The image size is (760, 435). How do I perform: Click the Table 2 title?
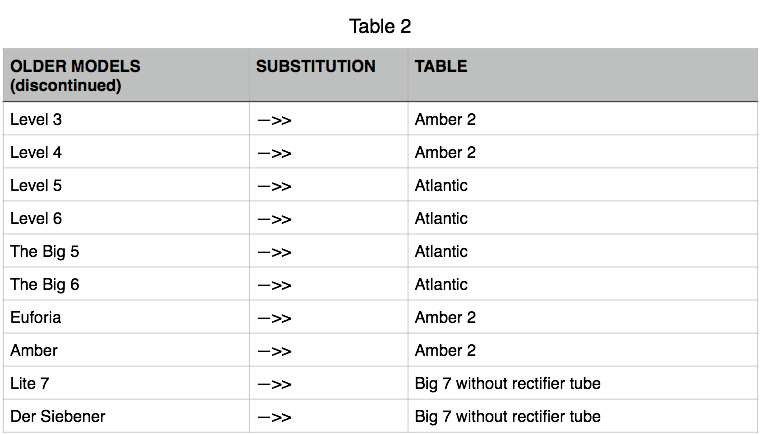click(380, 26)
